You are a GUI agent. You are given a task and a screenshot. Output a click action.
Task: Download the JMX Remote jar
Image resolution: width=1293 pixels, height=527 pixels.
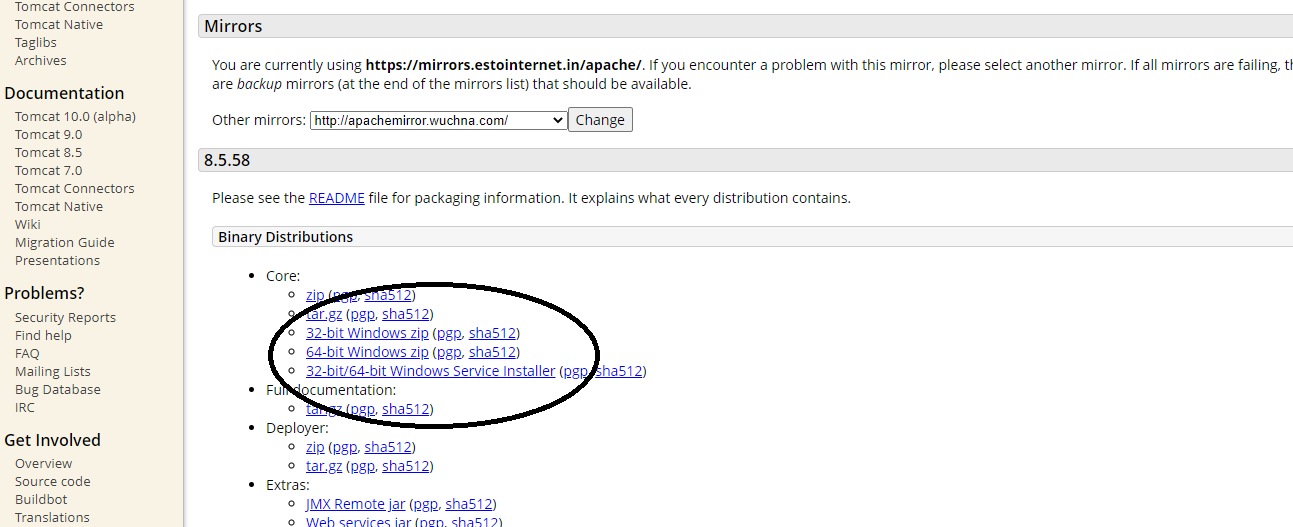pos(355,504)
